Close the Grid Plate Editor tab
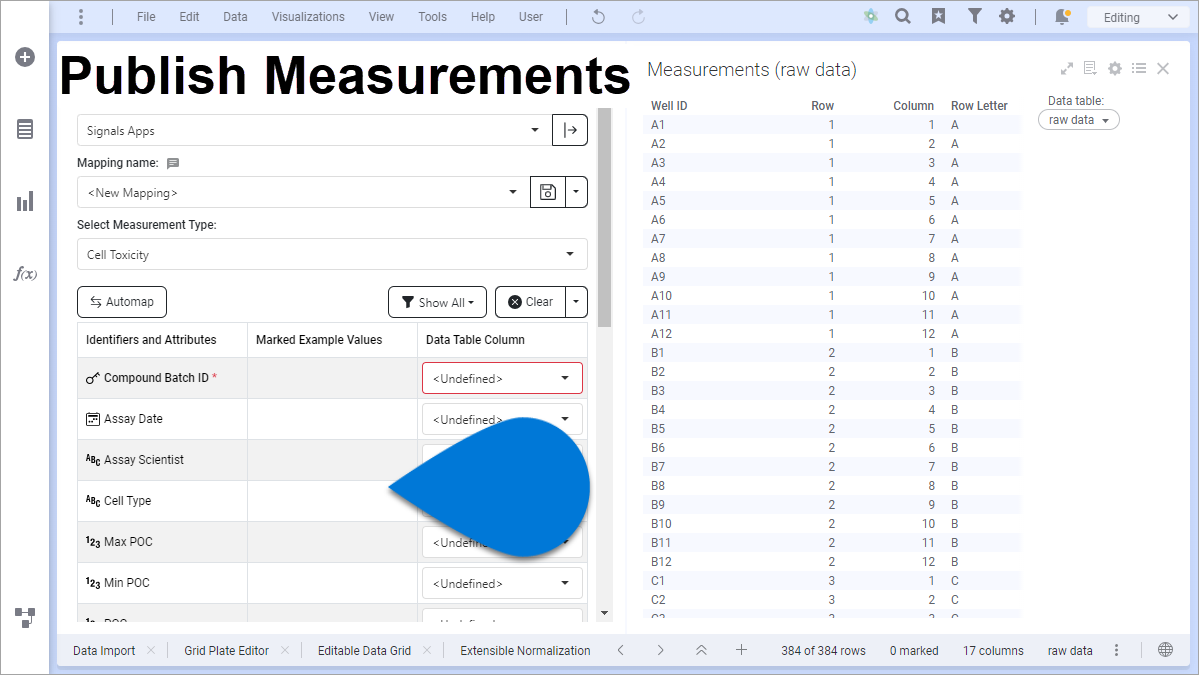This screenshot has height=675, width=1199. (x=284, y=650)
